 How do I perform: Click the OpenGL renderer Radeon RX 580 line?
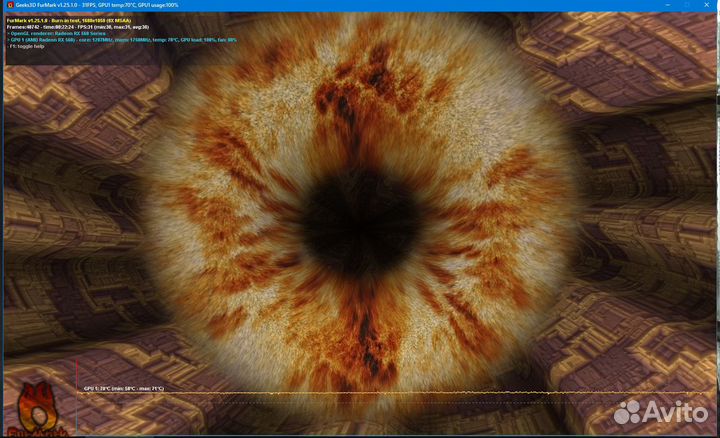click(x=64, y=33)
